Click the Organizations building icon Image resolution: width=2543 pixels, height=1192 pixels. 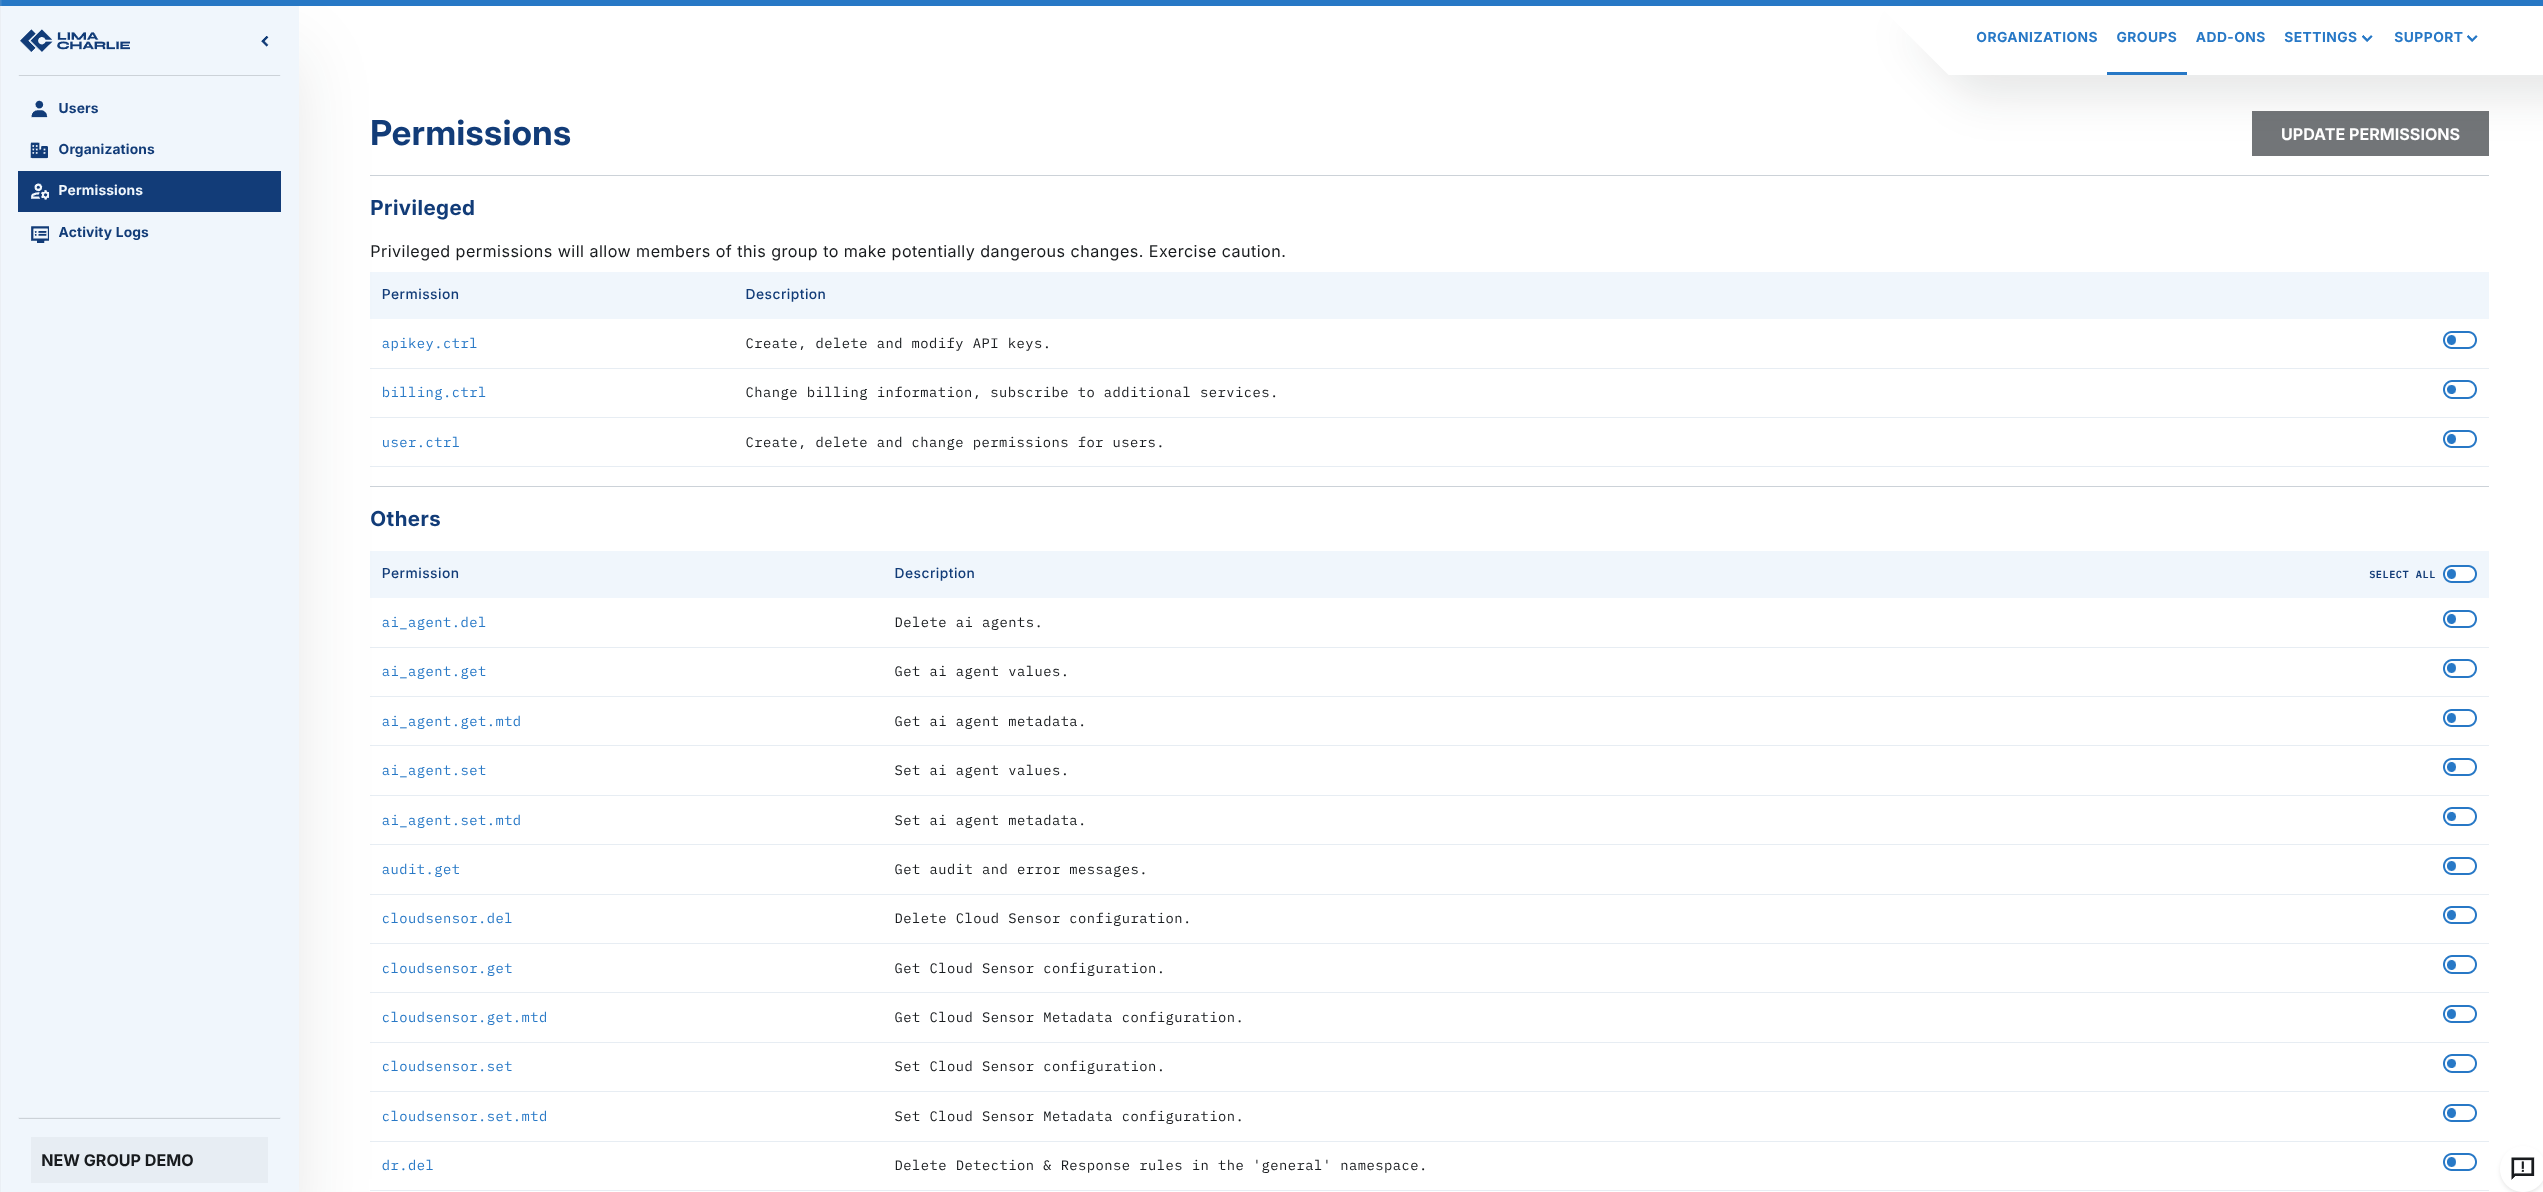tap(39, 150)
